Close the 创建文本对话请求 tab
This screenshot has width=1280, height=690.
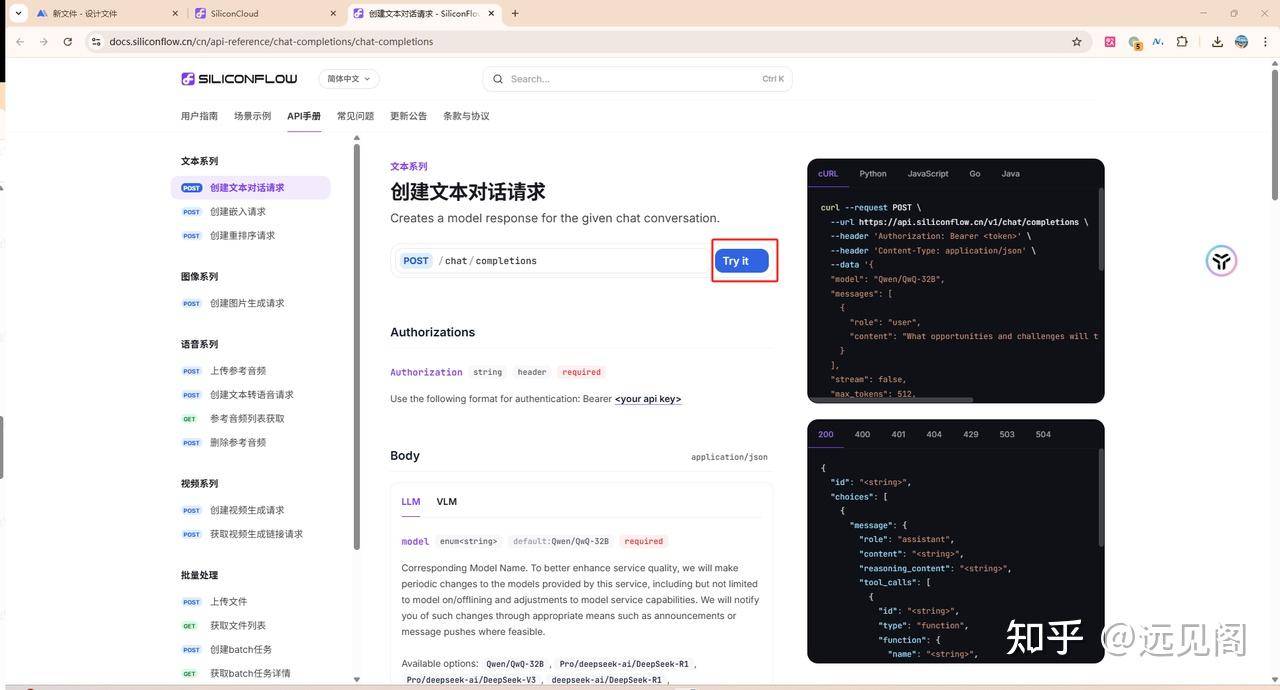pos(491,14)
